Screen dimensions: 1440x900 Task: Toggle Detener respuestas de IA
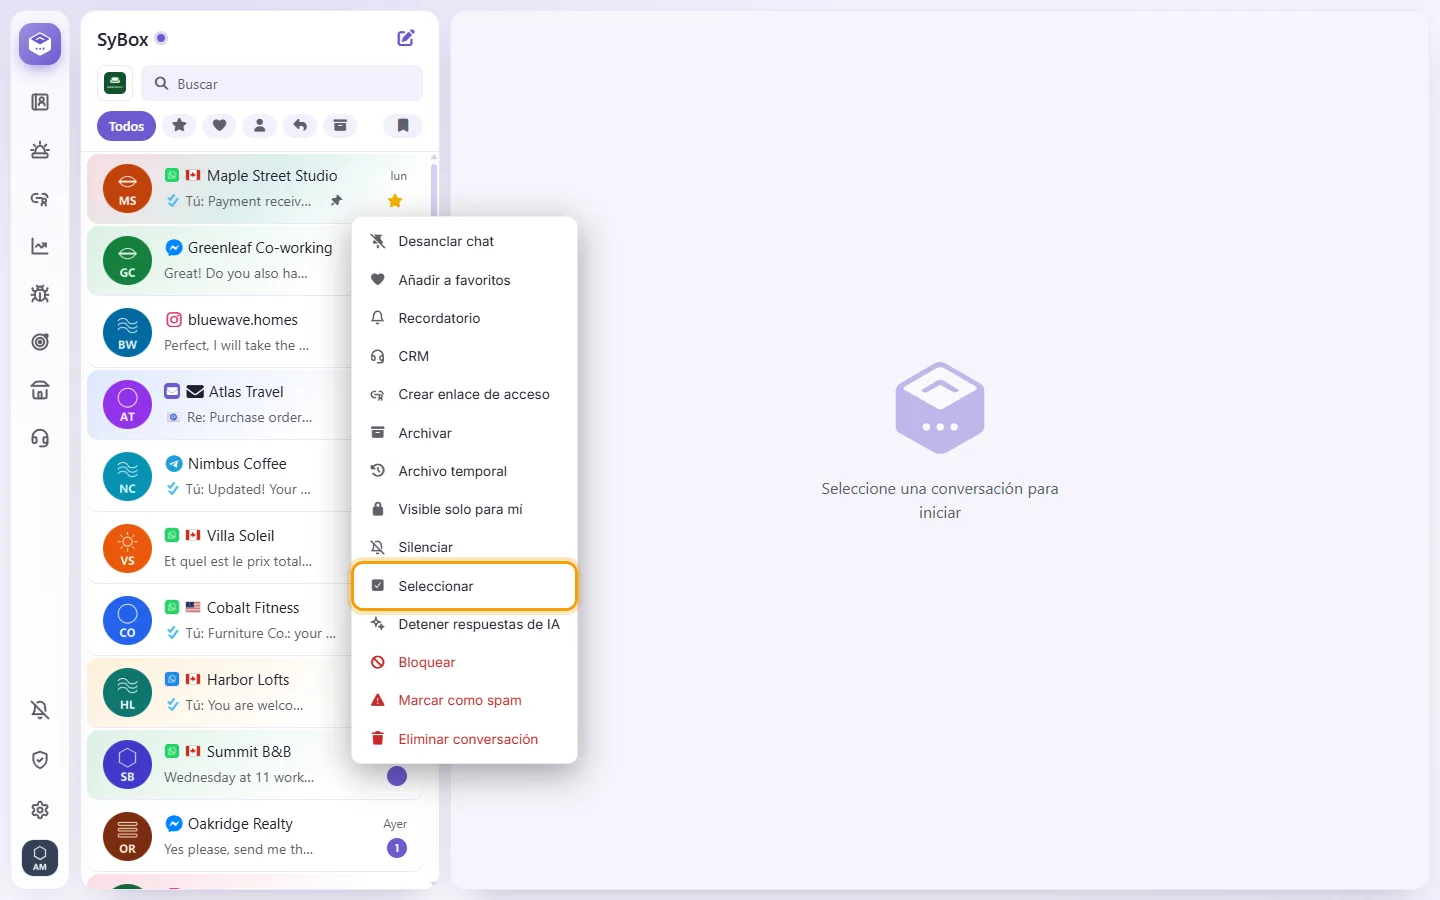(465, 624)
